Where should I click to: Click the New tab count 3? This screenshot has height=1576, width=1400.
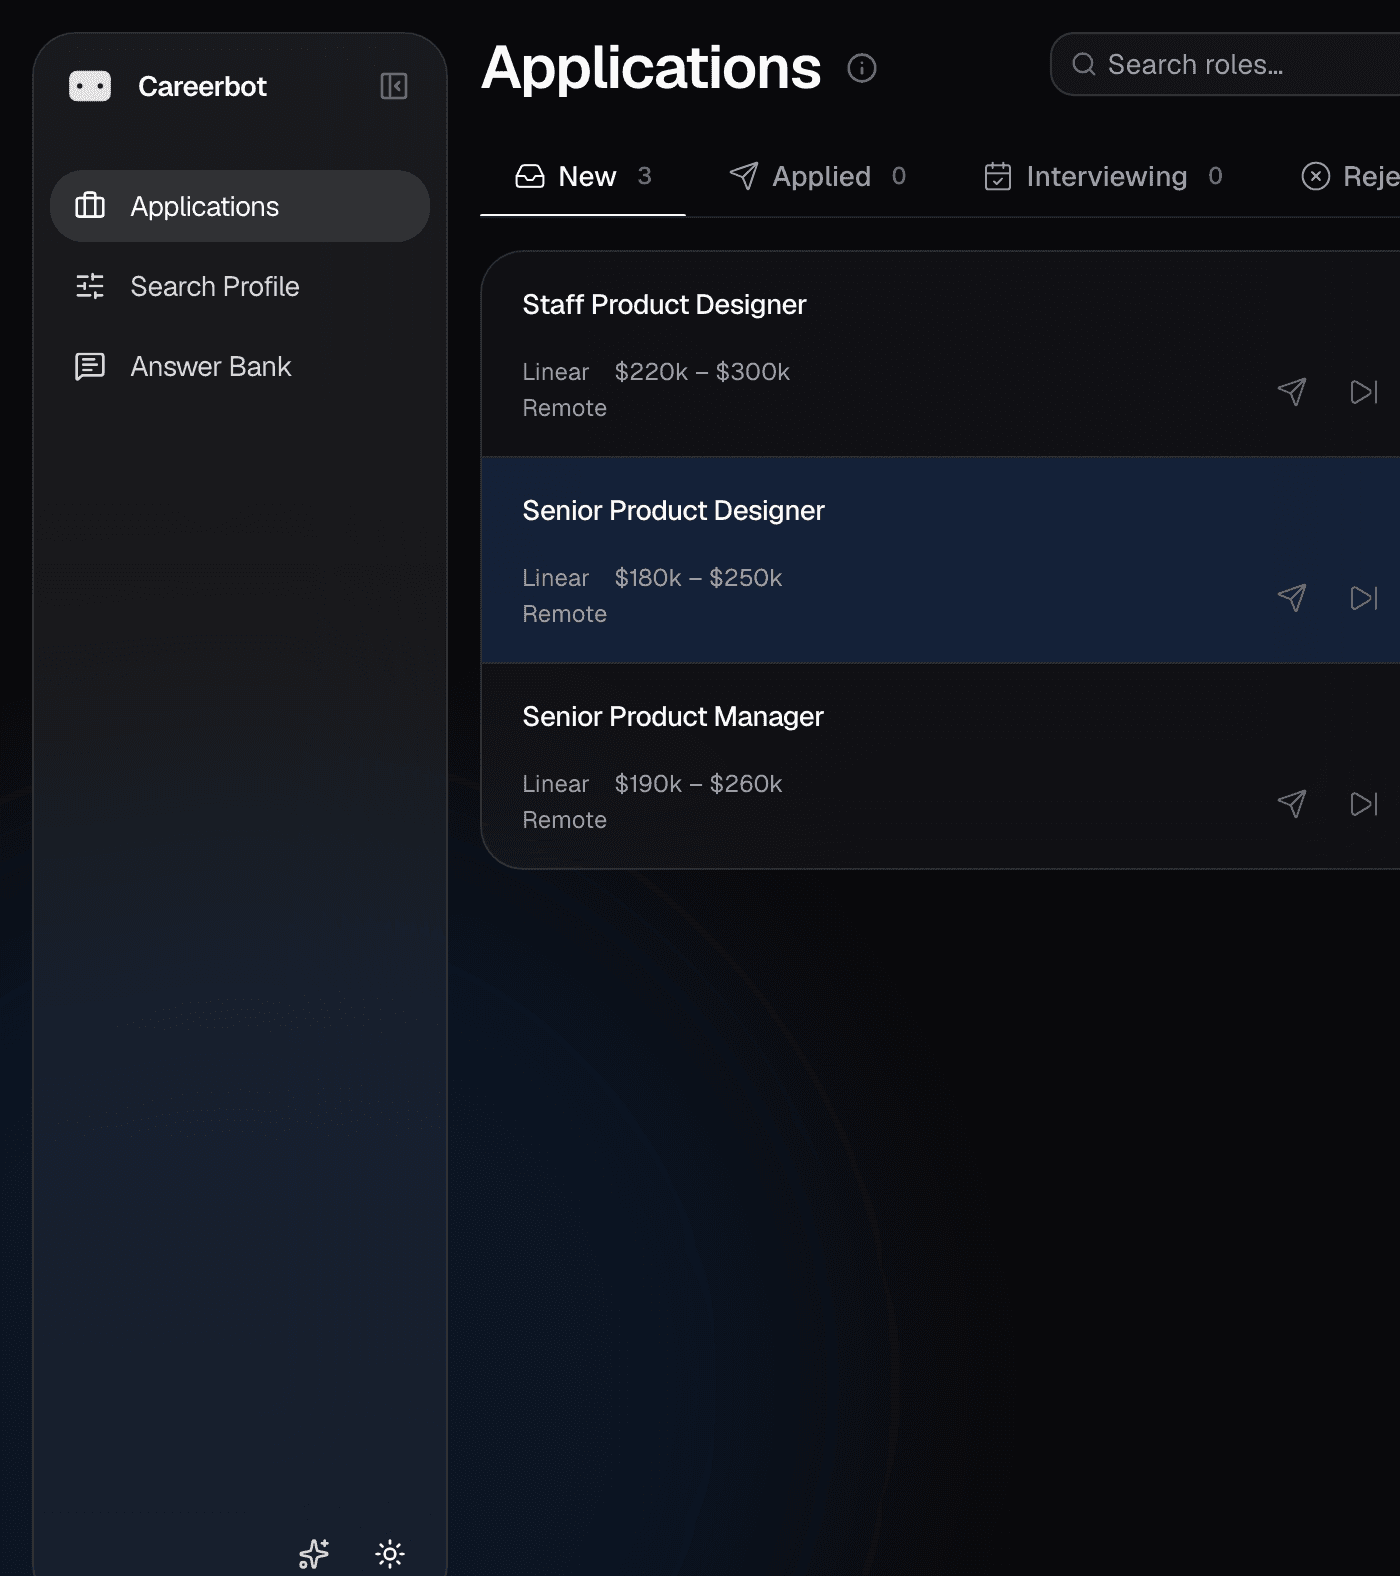point(645,176)
